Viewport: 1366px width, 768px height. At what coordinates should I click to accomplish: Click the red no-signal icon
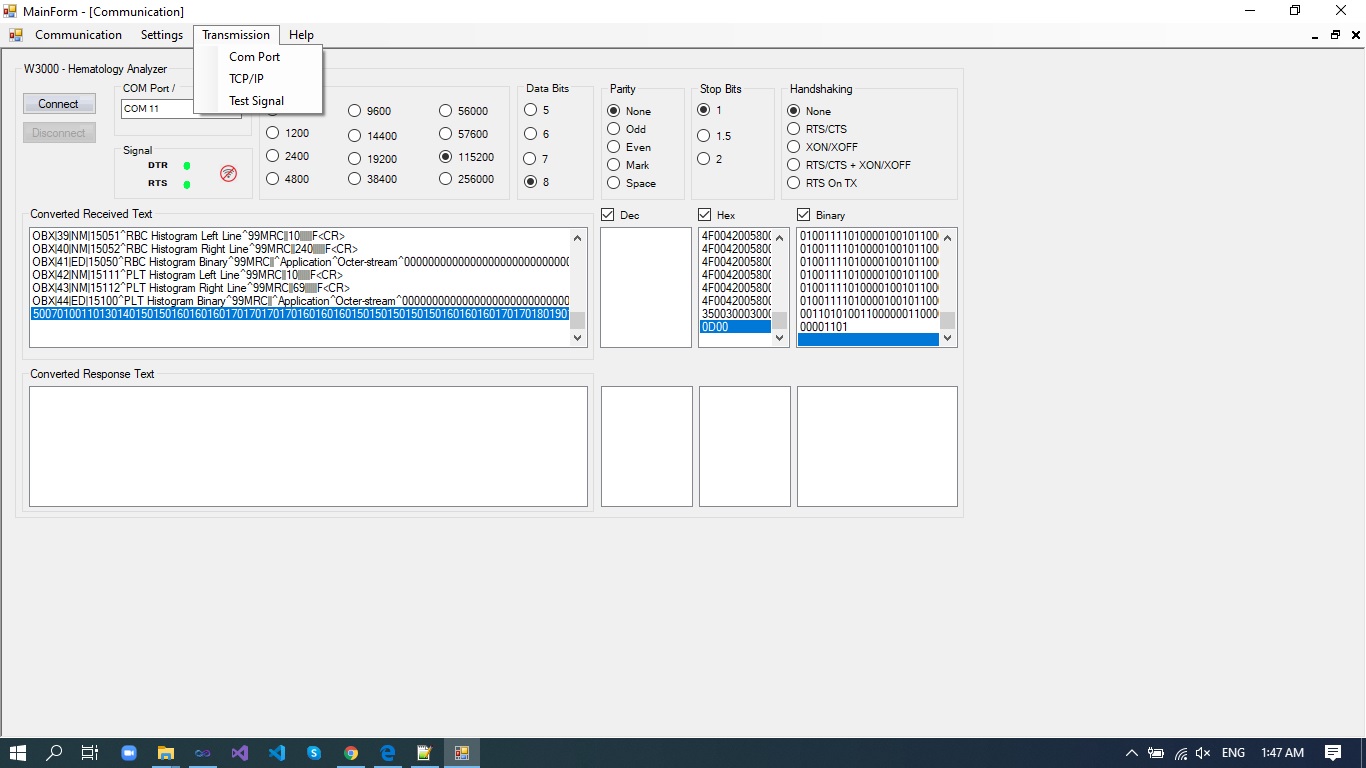(228, 173)
